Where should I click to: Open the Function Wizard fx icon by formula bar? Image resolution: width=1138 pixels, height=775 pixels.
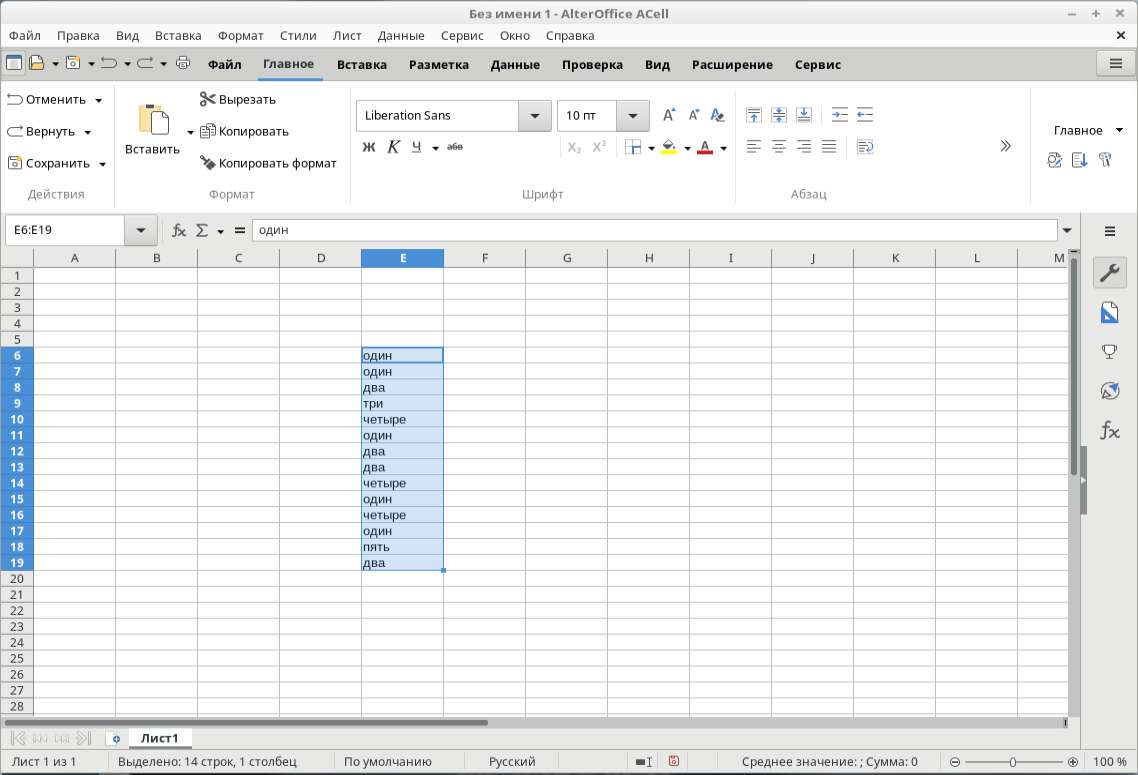(x=179, y=230)
